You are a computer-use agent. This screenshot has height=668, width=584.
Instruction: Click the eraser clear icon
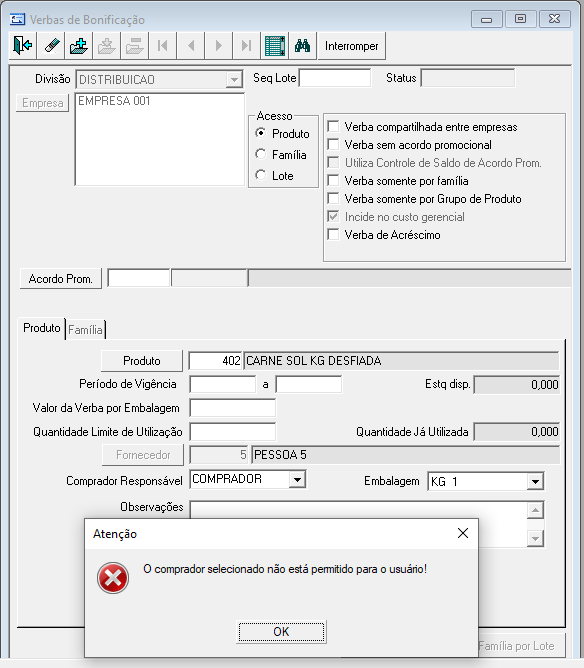pyautogui.click(x=51, y=45)
